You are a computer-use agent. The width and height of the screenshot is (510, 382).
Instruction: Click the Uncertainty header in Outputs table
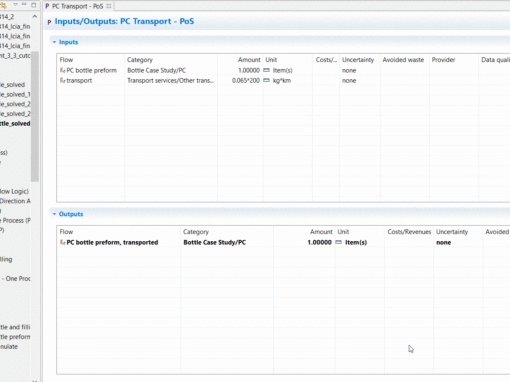point(452,232)
